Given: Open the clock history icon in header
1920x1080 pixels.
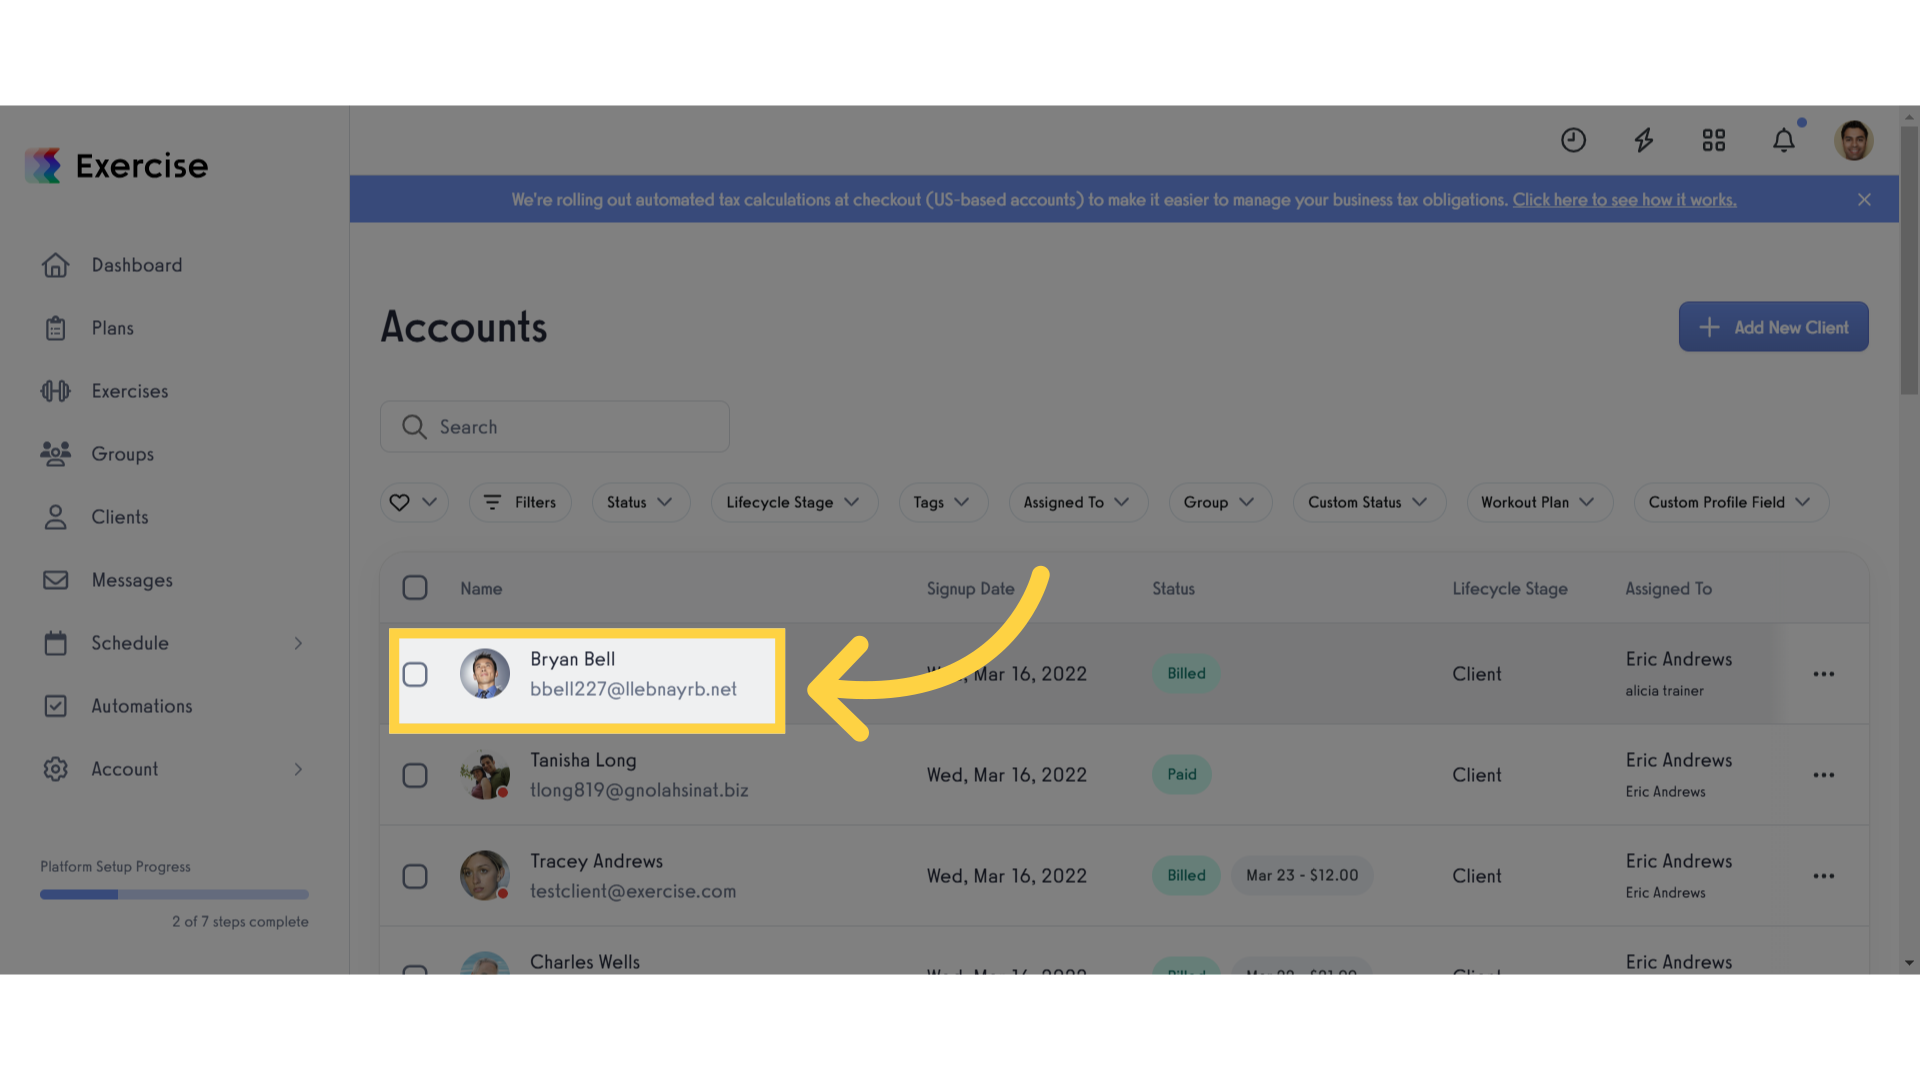Looking at the screenshot, I should [x=1573, y=140].
